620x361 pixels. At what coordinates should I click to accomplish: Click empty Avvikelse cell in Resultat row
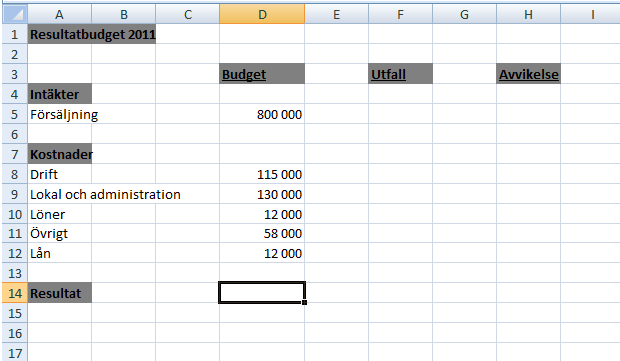click(x=529, y=293)
